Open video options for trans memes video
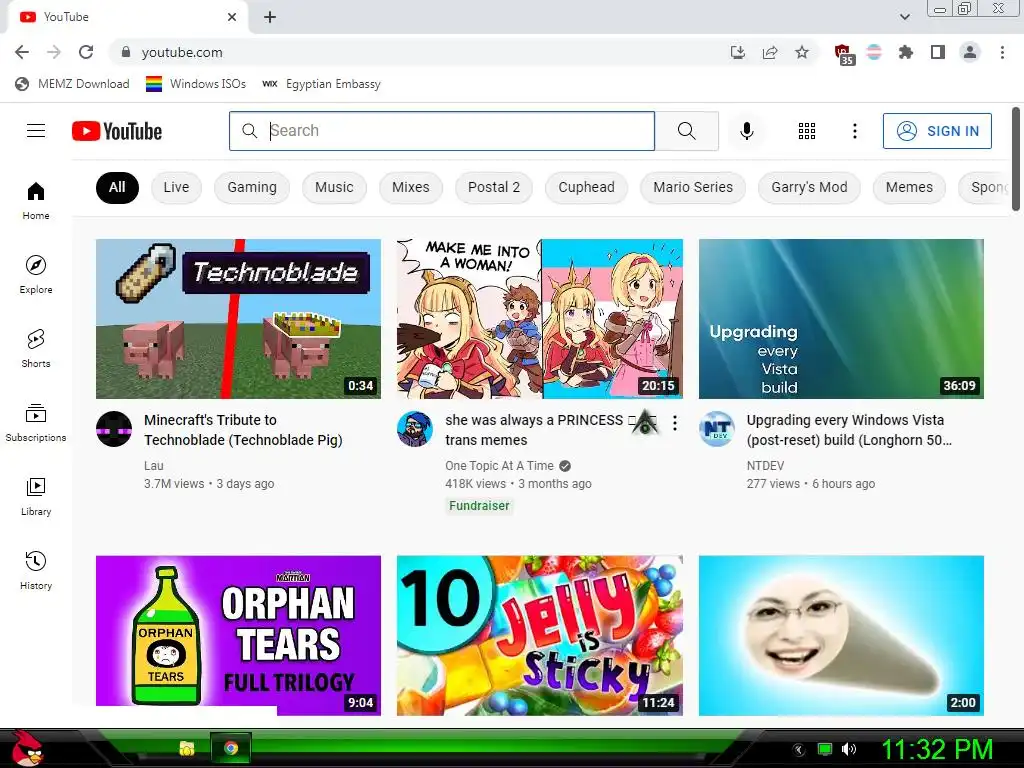1024x768 pixels. pyautogui.click(x=675, y=423)
